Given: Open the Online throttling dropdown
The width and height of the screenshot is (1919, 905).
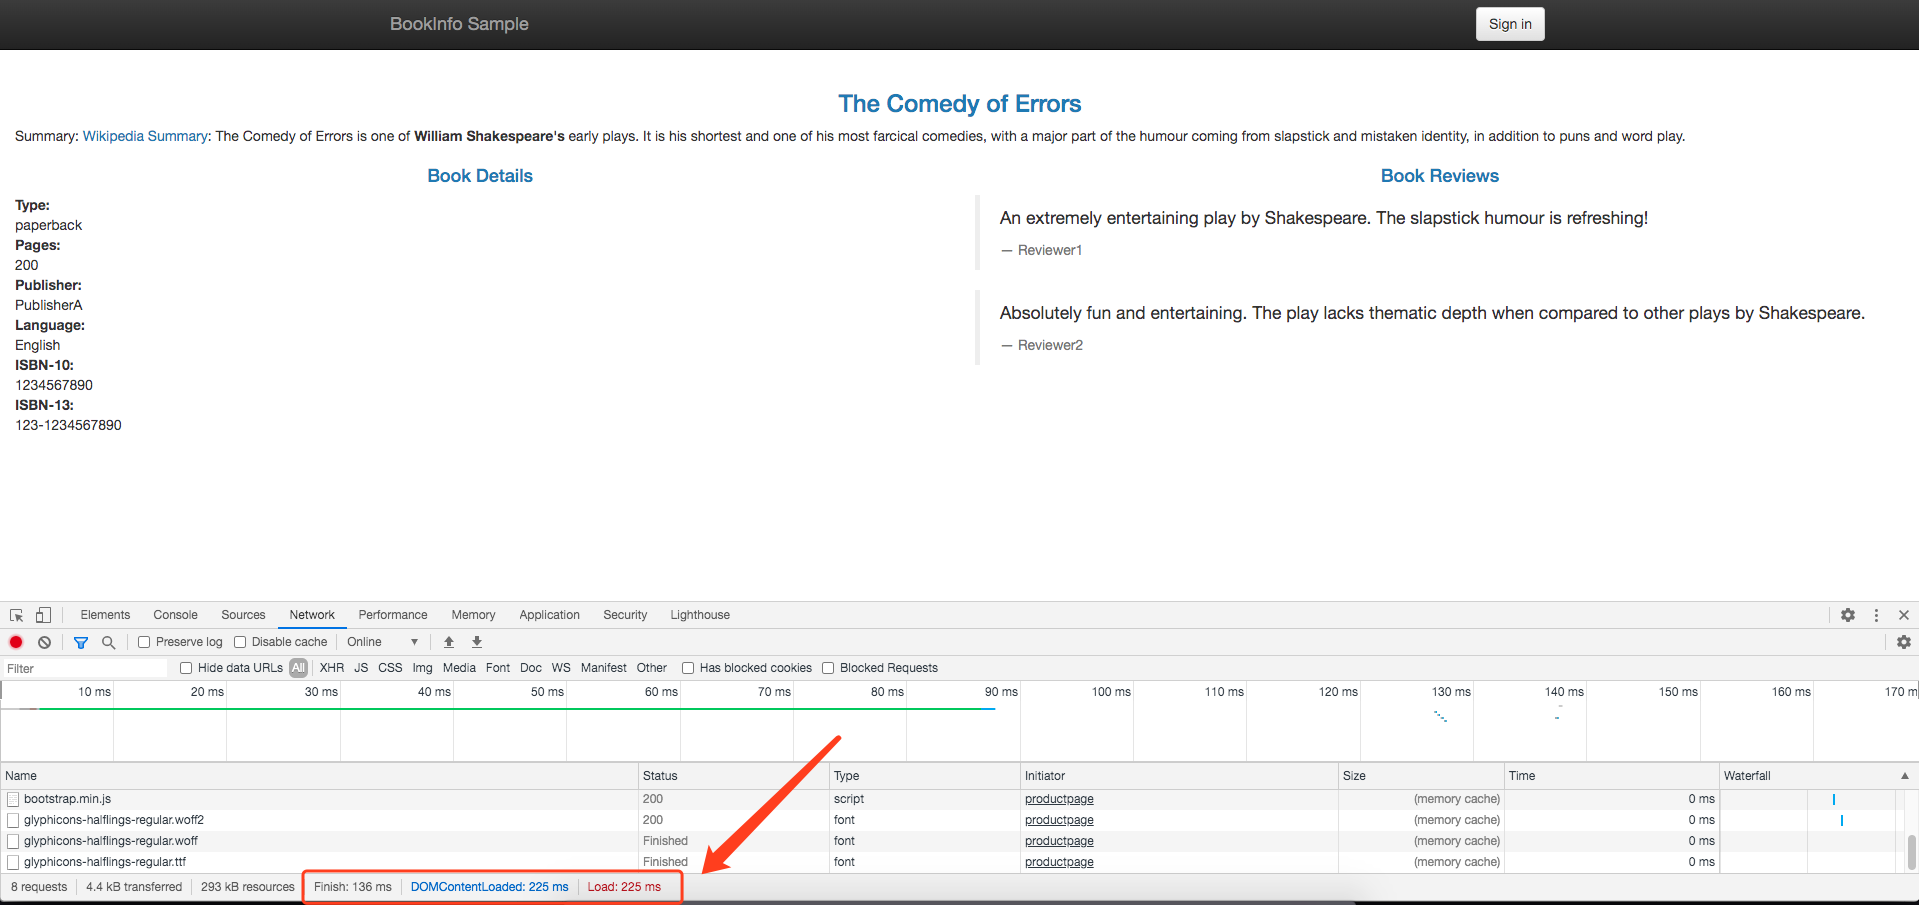Looking at the screenshot, I should (382, 642).
